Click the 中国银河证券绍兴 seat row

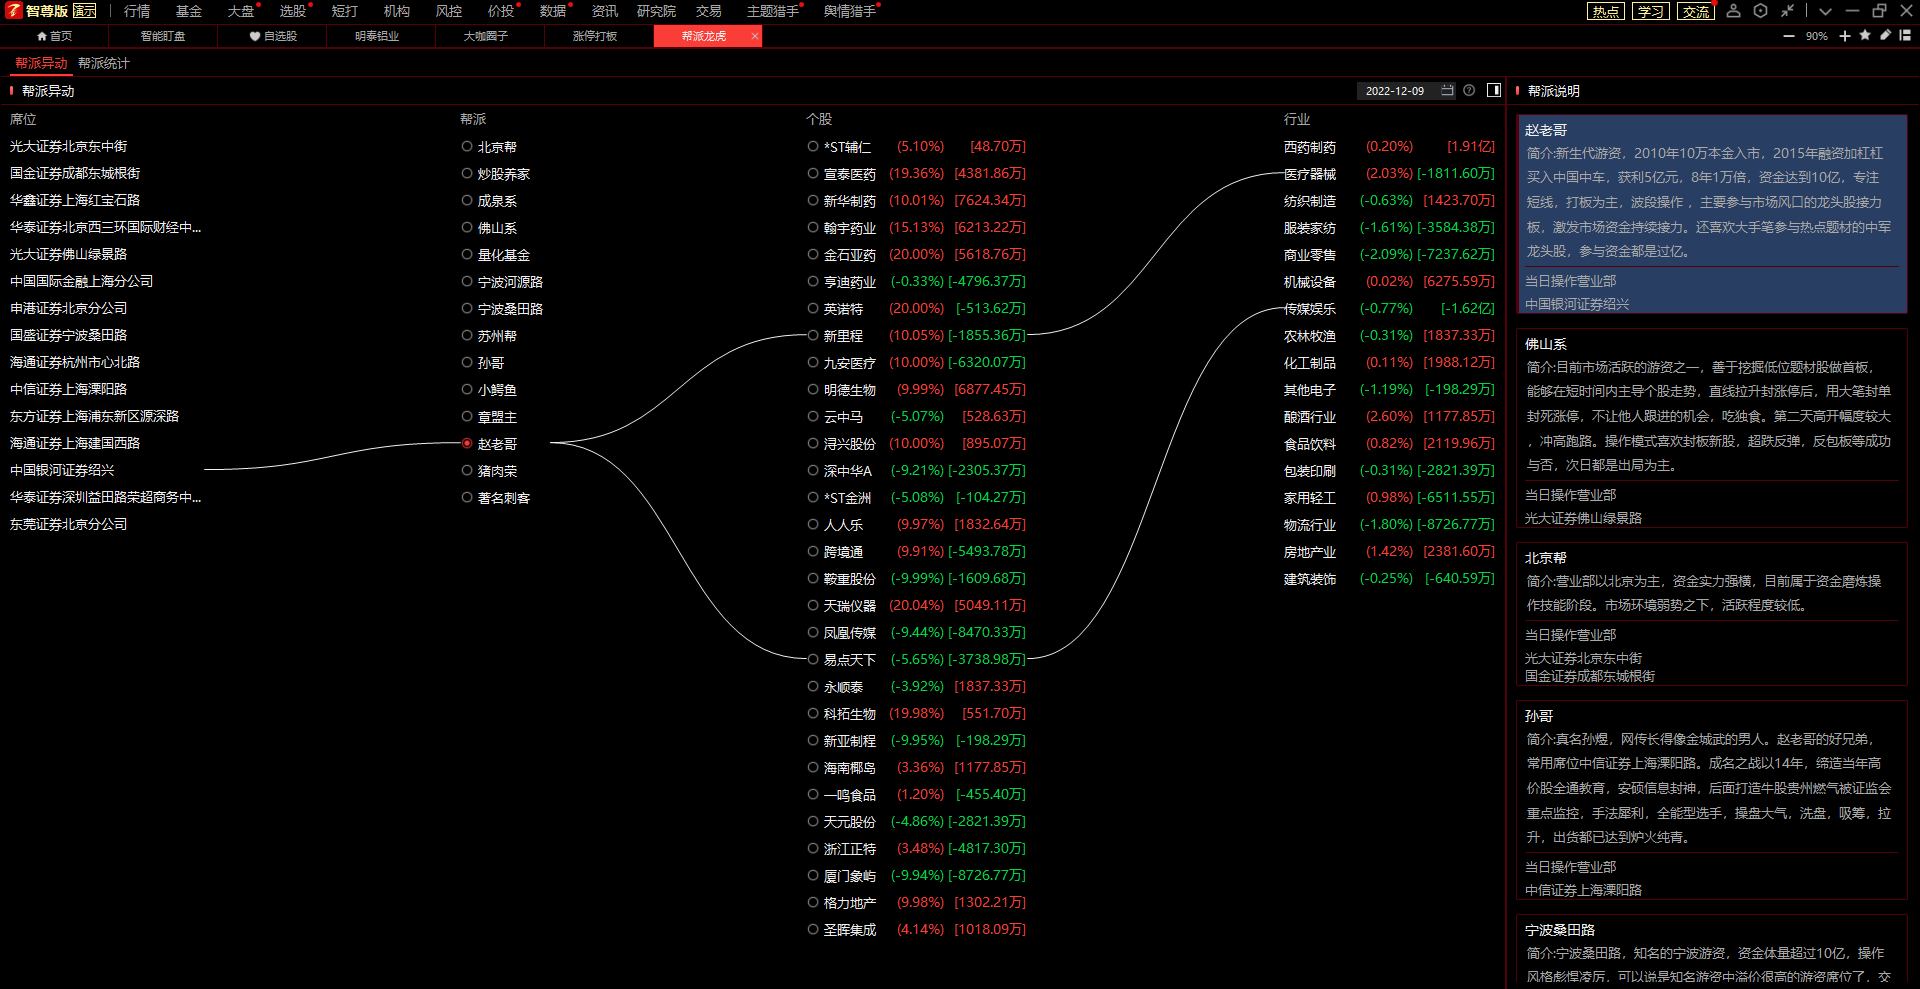(62, 470)
